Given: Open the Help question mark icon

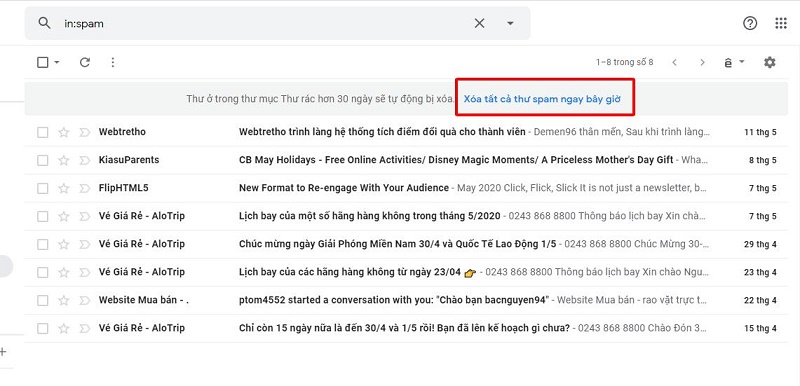Looking at the screenshot, I should point(749,23).
